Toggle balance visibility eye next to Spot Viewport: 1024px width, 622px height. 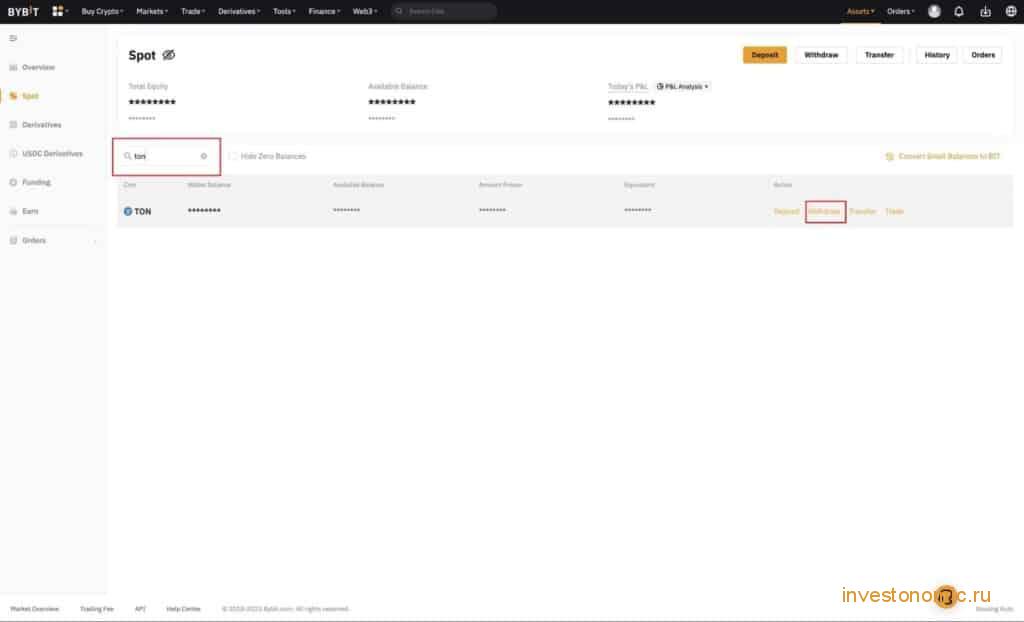[x=168, y=55]
